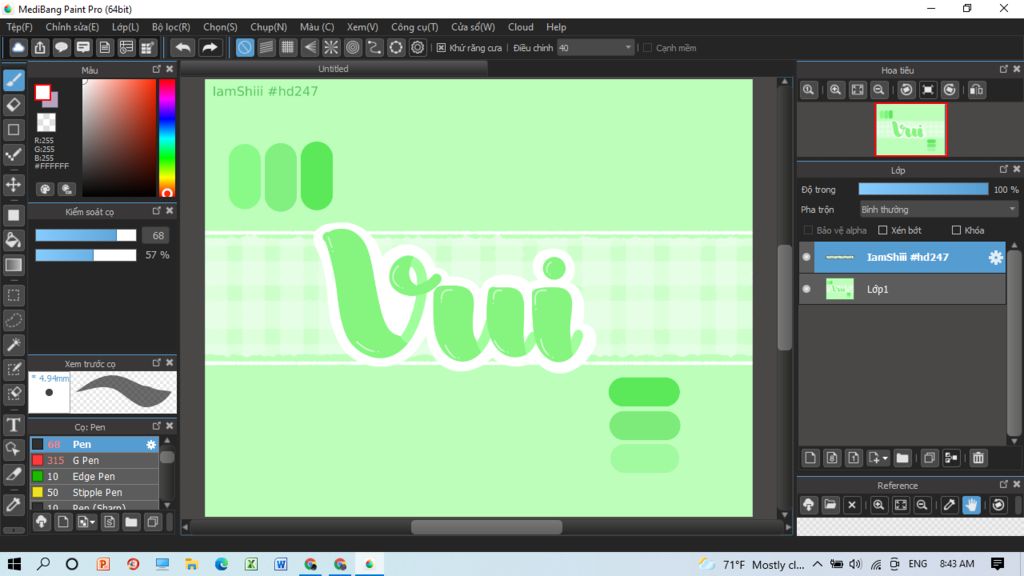The image size is (1024, 576).
Task: Check the Khóa lock option
Action: [957, 231]
